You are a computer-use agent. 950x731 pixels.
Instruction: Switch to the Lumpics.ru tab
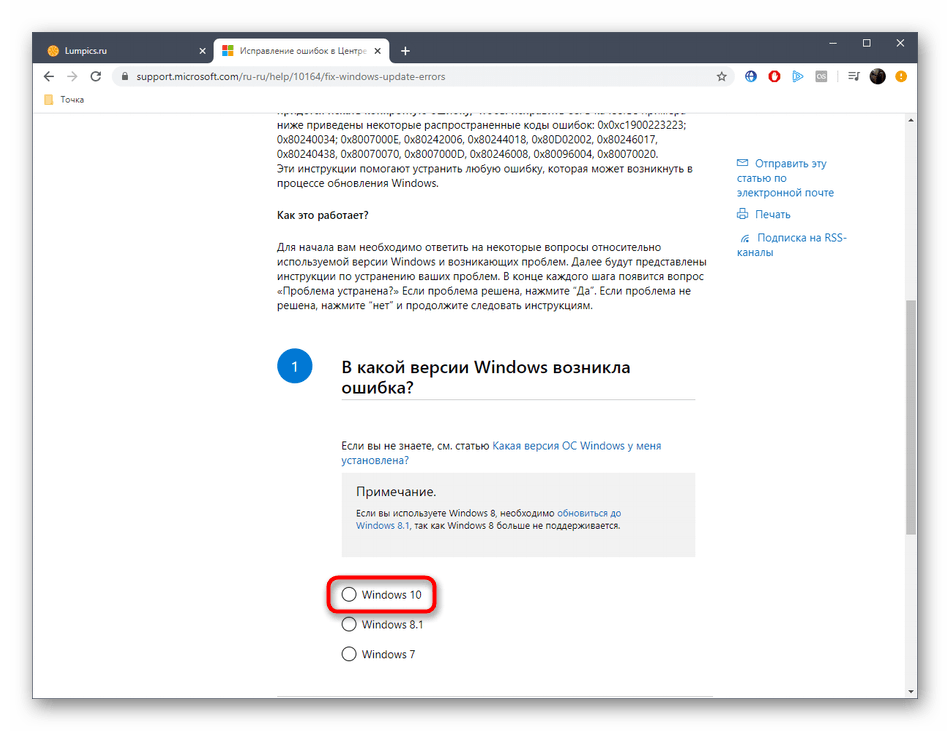pos(127,51)
